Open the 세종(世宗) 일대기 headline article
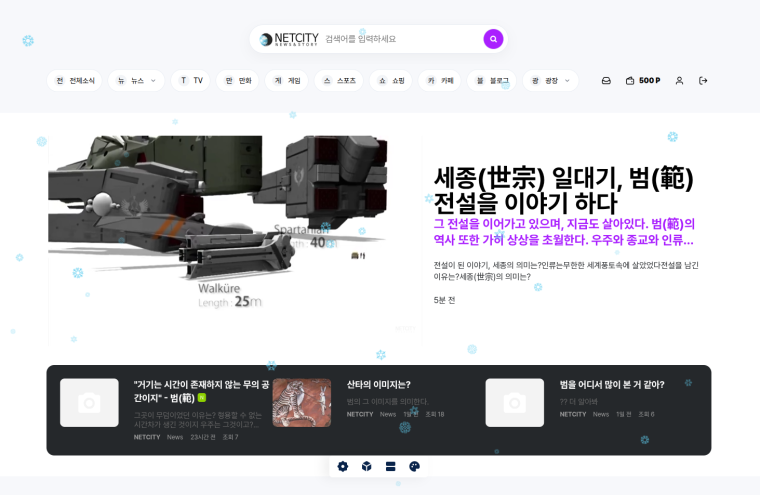This screenshot has width=760, height=495. click(x=562, y=190)
